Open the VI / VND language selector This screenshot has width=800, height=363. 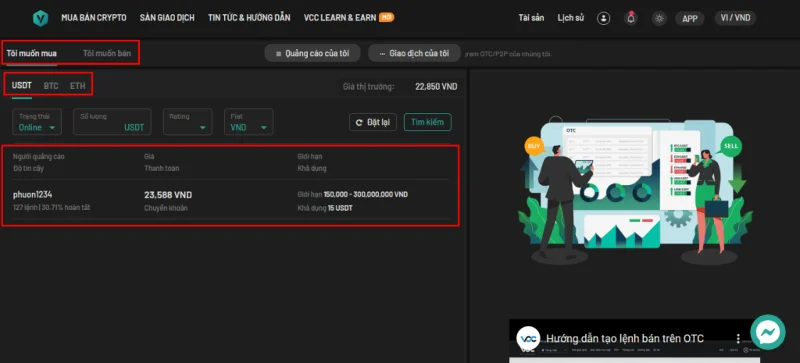[735, 18]
